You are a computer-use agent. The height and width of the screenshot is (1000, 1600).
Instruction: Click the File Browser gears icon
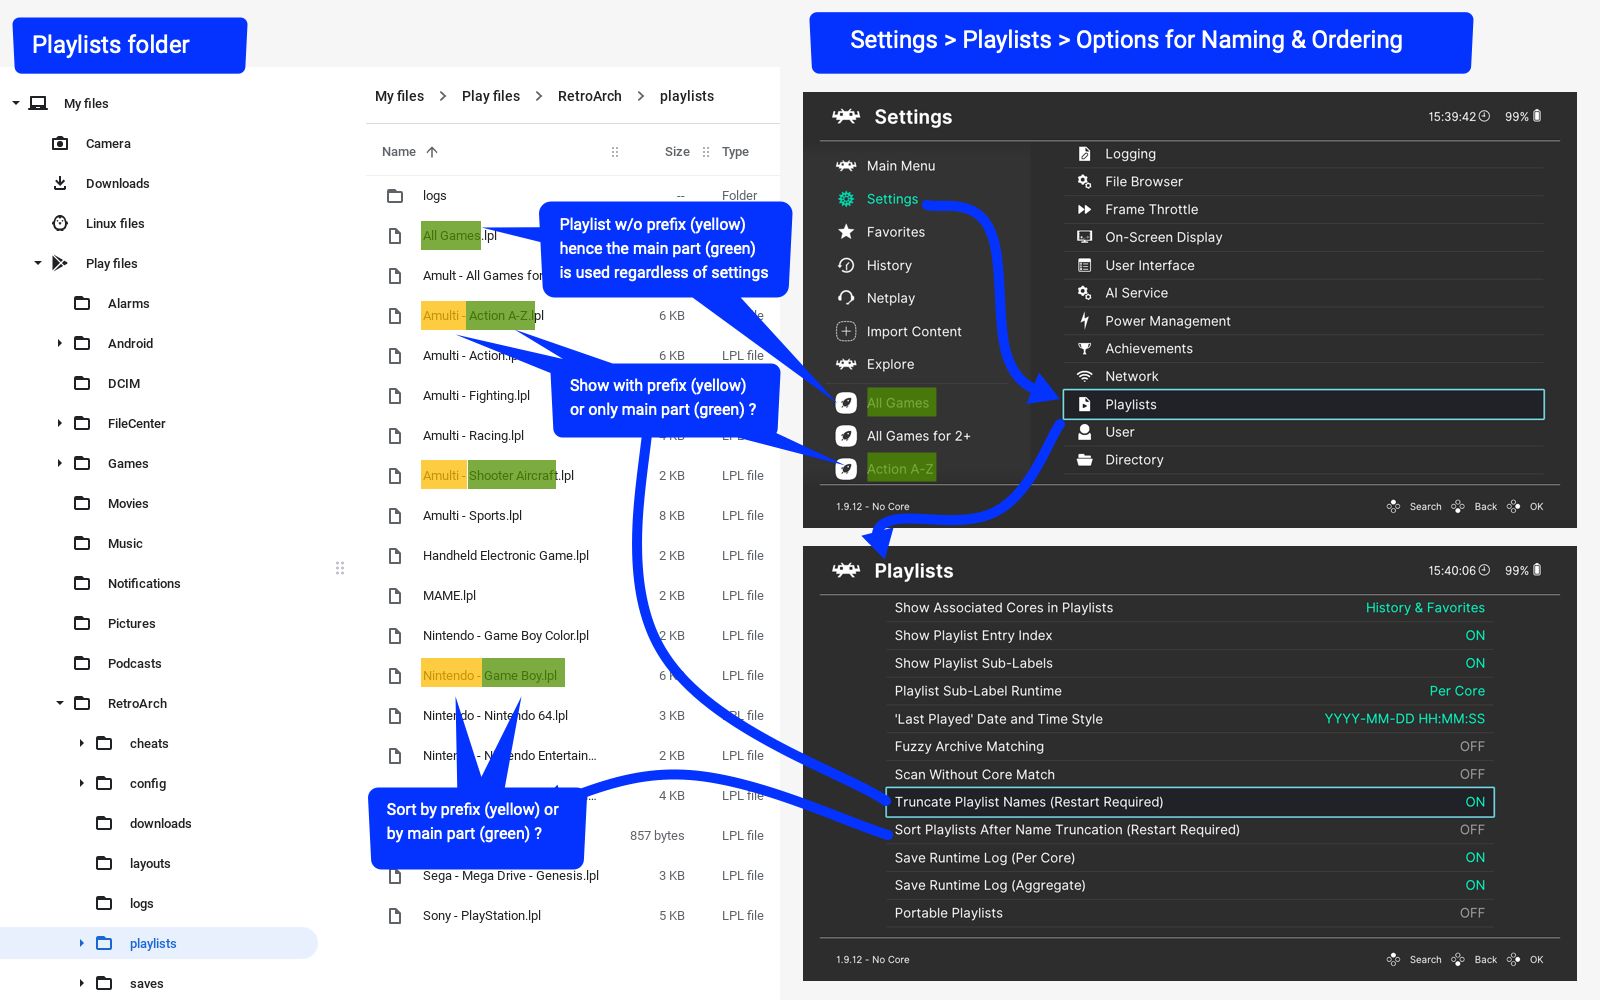tap(1084, 182)
